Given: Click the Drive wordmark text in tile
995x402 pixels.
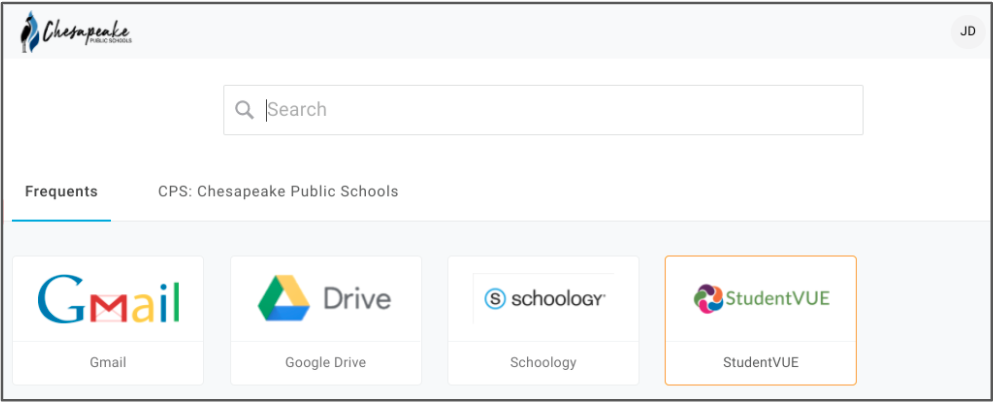Looking at the screenshot, I should pos(357,299).
